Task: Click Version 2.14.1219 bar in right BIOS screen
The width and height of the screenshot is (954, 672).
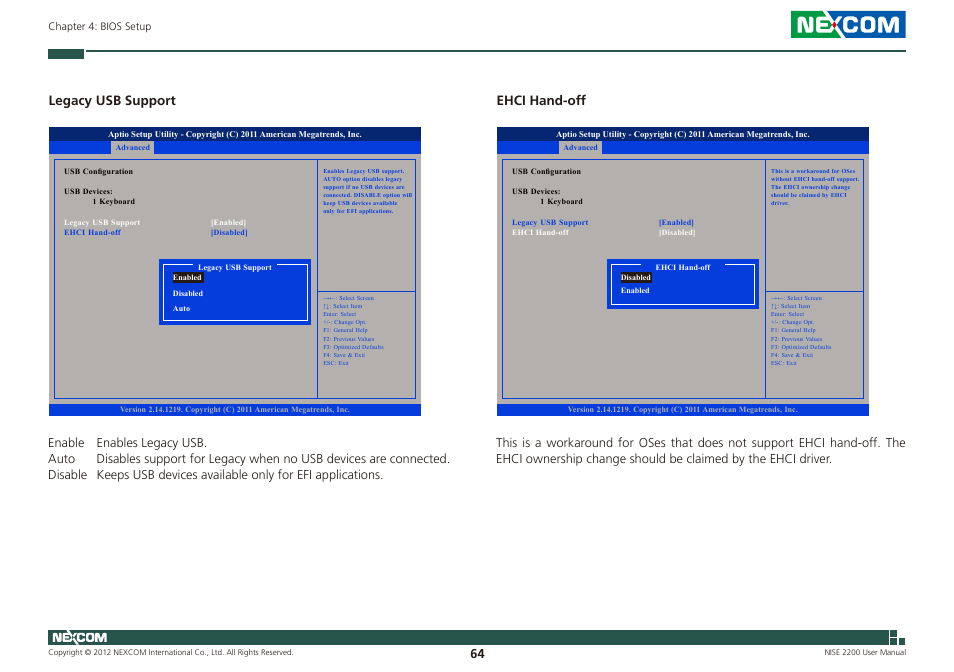Action: pyautogui.click(x=683, y=410)
